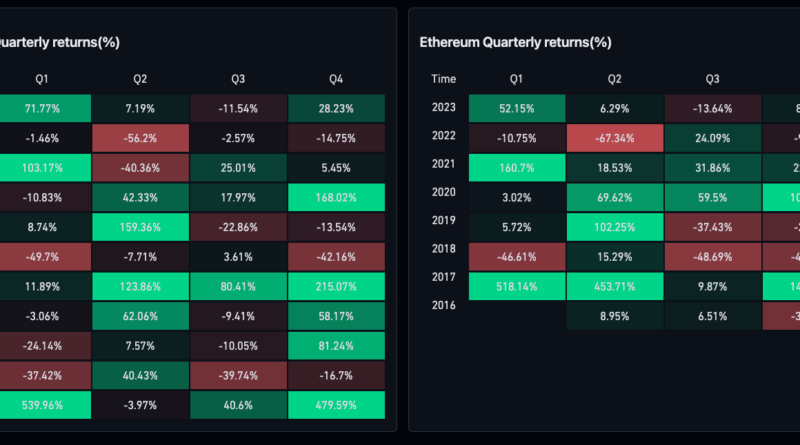This screenshot has width=800, height=445.
Task: Click the -67.34% red cell
Action: pos(614,138)
